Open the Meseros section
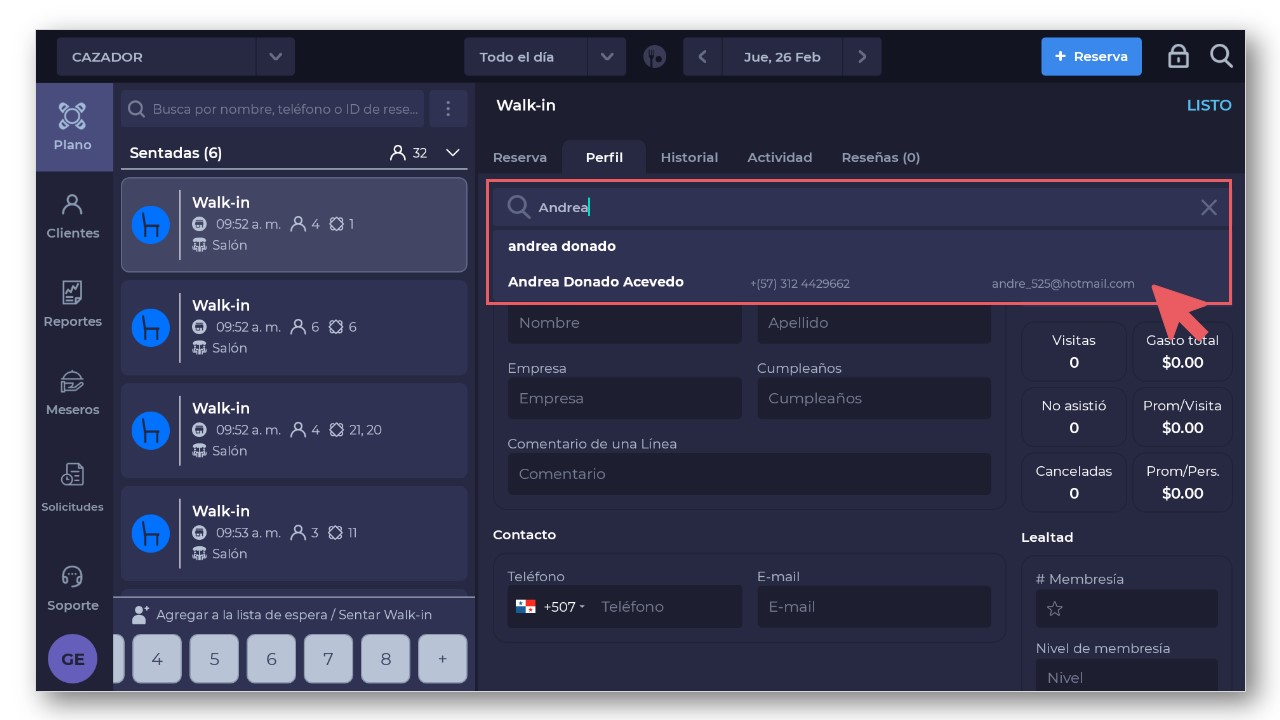 pos(72,392)
